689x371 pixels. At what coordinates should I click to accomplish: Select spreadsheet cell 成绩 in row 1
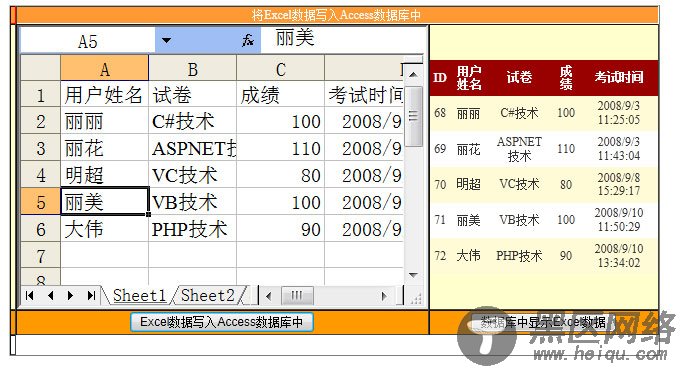tap(280, 95)
